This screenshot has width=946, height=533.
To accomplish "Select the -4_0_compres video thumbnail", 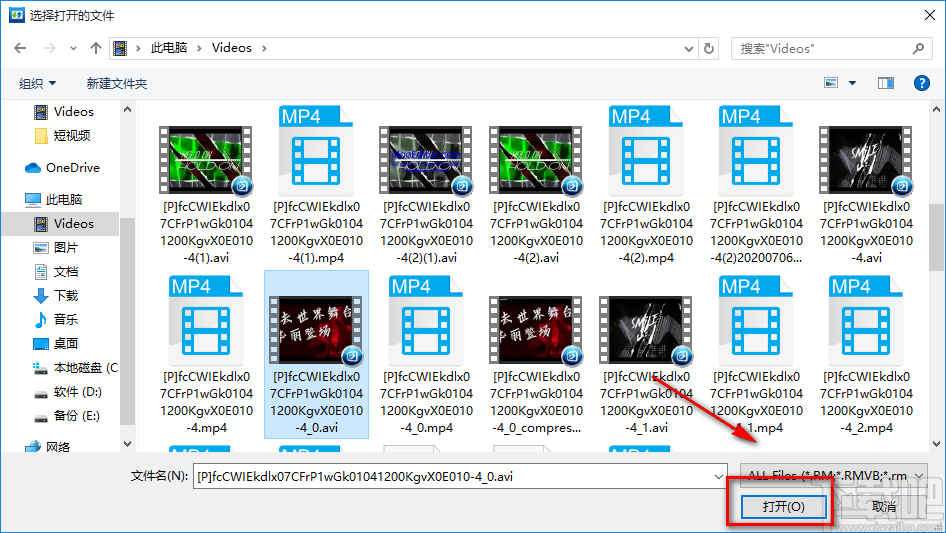I will [x=536, y=330].
